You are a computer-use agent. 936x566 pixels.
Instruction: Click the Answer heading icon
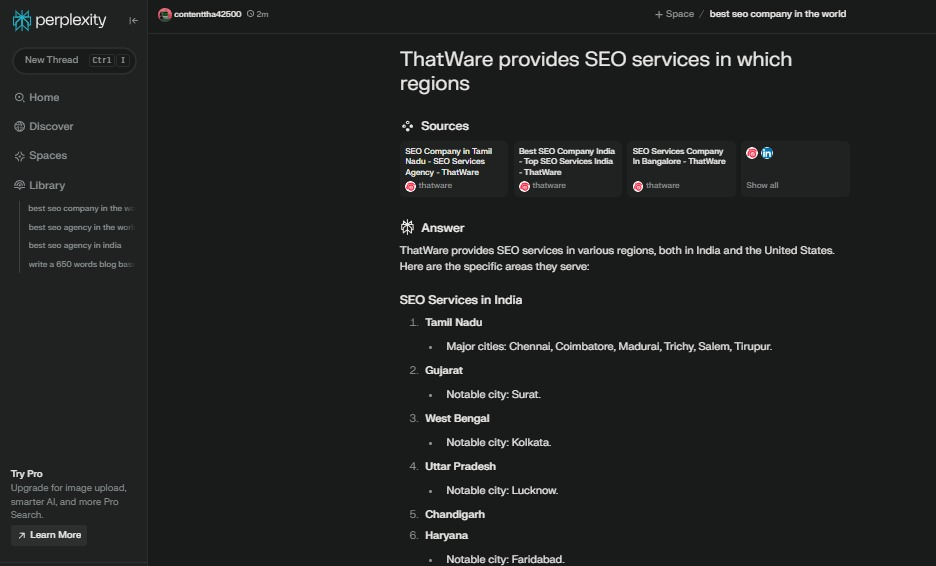pyautogui.click(x=407, y=227)
